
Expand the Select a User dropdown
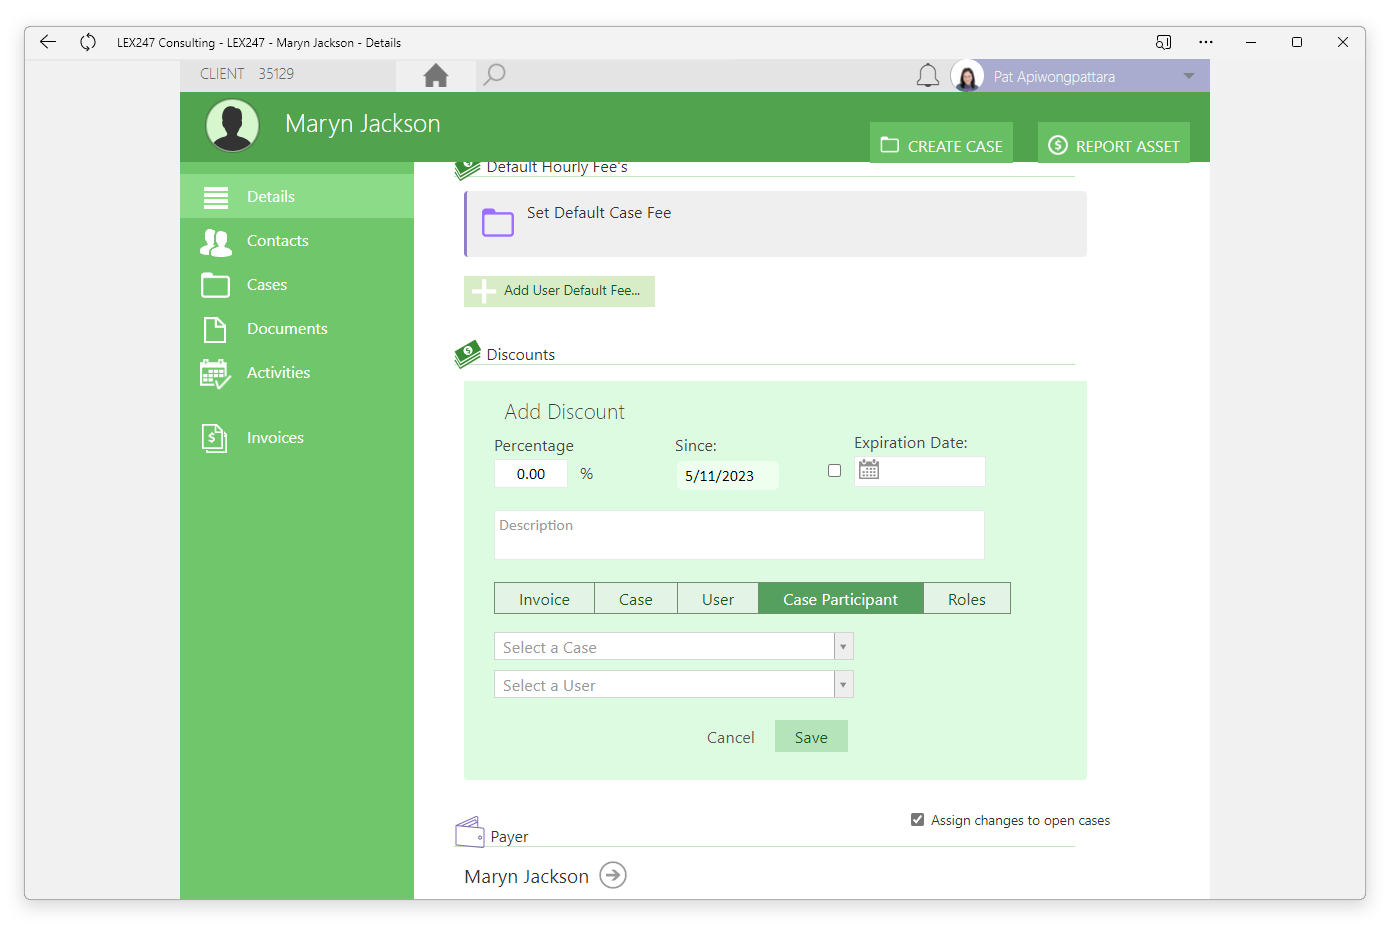844,685
